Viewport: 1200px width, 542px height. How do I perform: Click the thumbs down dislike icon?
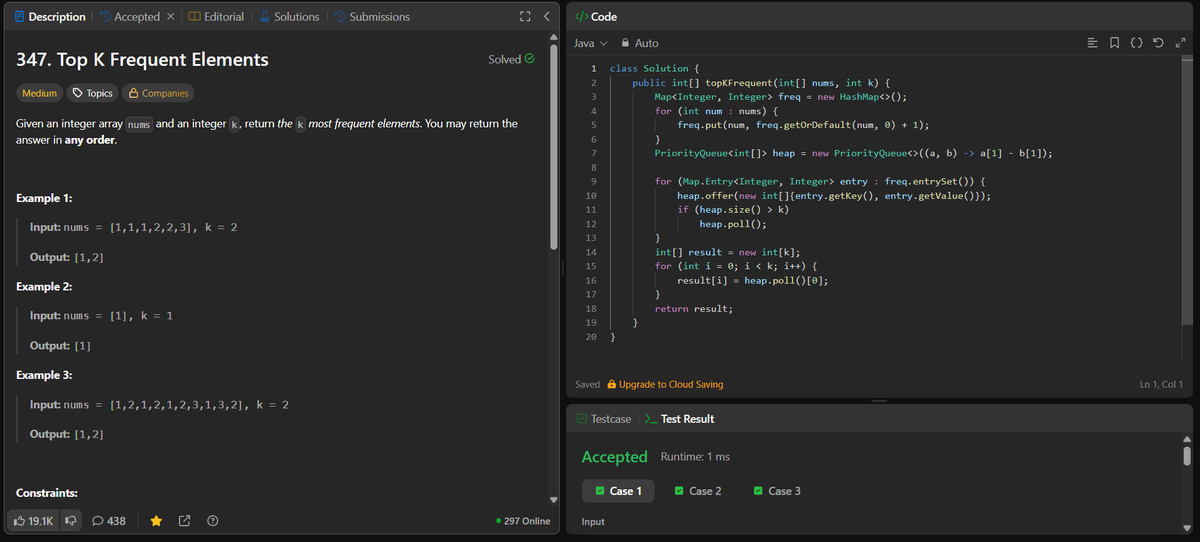tap(70, 520)
